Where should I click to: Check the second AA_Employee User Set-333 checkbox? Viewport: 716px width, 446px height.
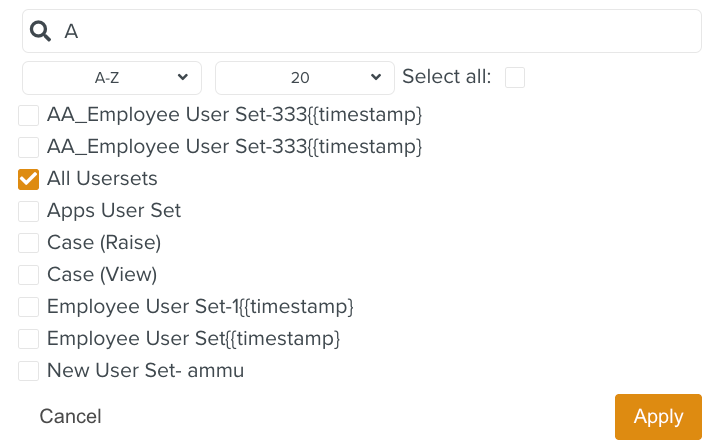coord(29,147)
